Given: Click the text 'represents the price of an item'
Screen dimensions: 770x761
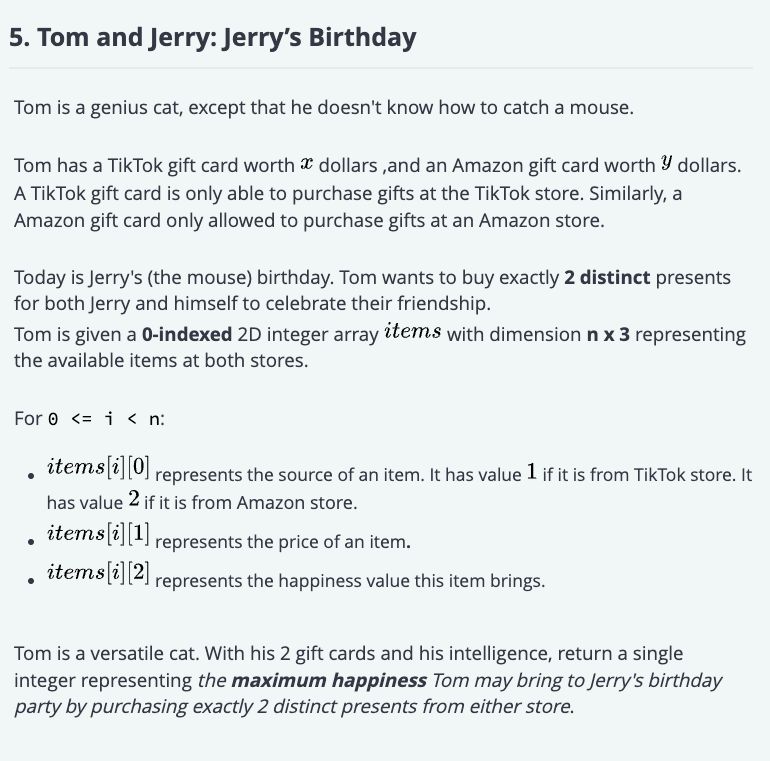Looking at the screenshot, I should pyautogui.click(x=281, y=542).
